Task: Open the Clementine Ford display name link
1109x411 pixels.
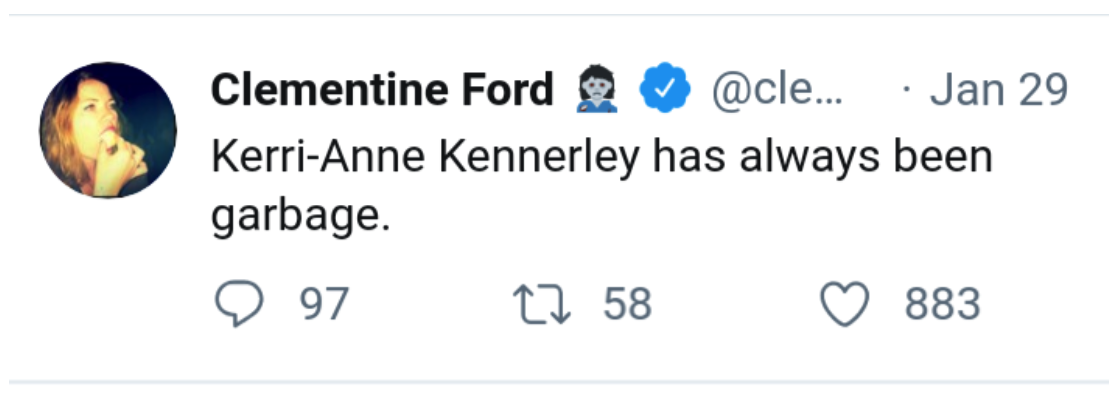Action: 382,92
